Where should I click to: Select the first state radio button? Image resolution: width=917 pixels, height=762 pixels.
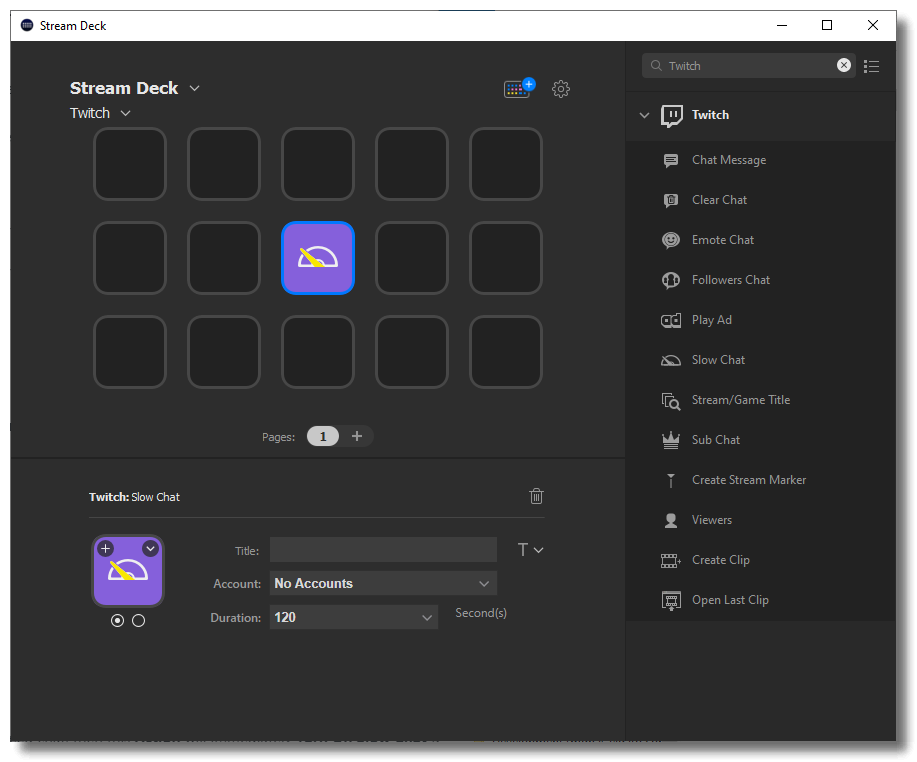tap(118, 620)
